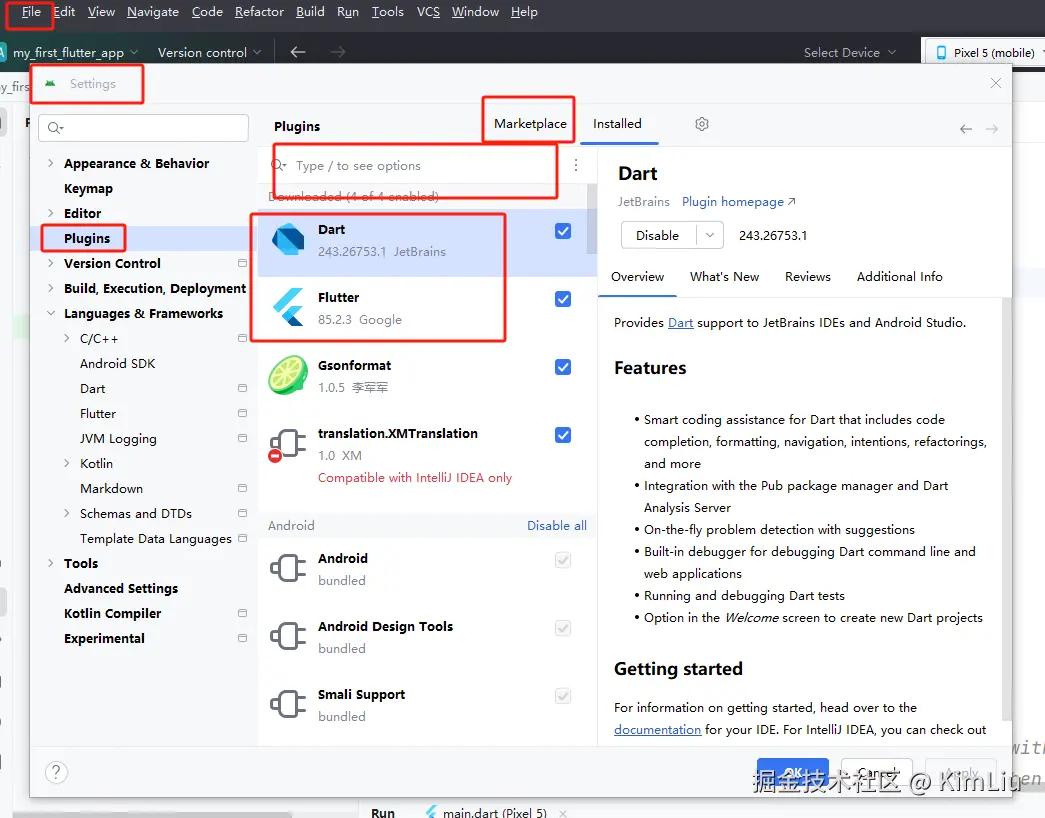Click Disable all for Android plugins

point(556,526)
